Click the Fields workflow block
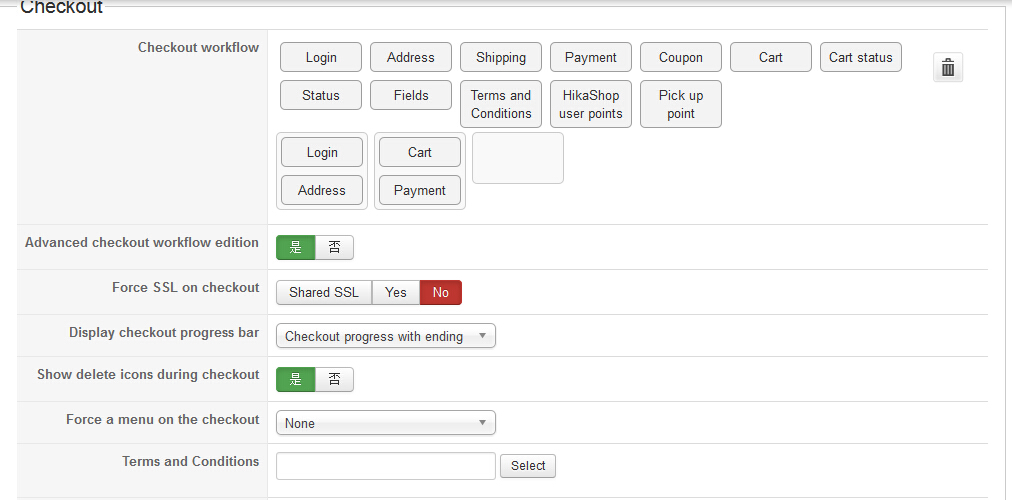The height and width of the screenshot is (500, 1012). (x=411, y=95)
